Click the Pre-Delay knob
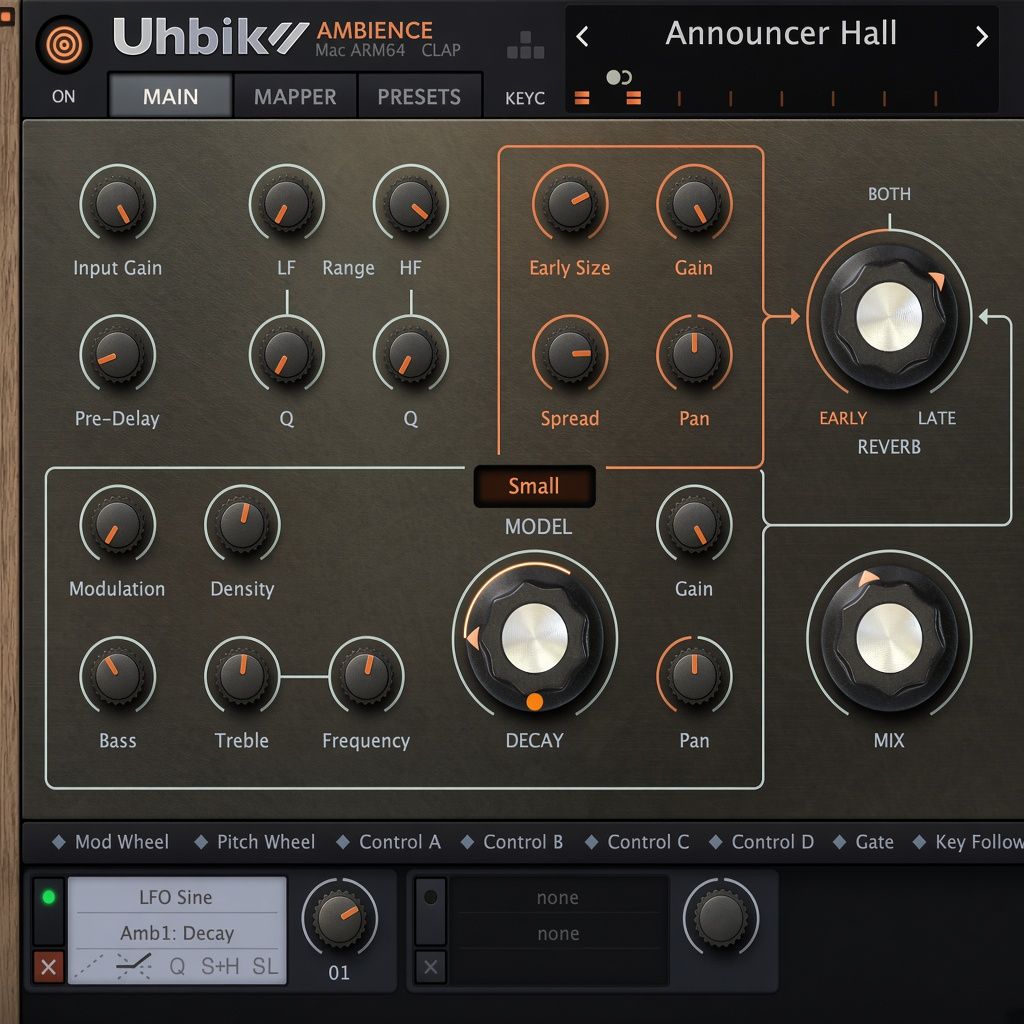Screen dimensions: 1024x1024 (x=118, y=354)
